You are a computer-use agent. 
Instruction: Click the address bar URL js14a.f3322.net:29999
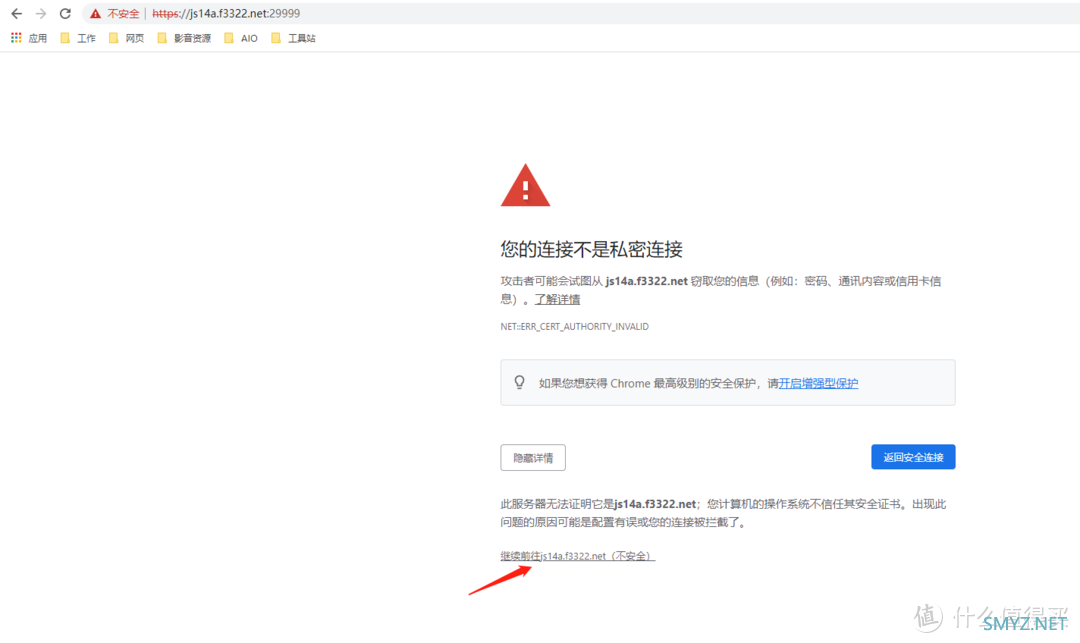tap(226, 13)
